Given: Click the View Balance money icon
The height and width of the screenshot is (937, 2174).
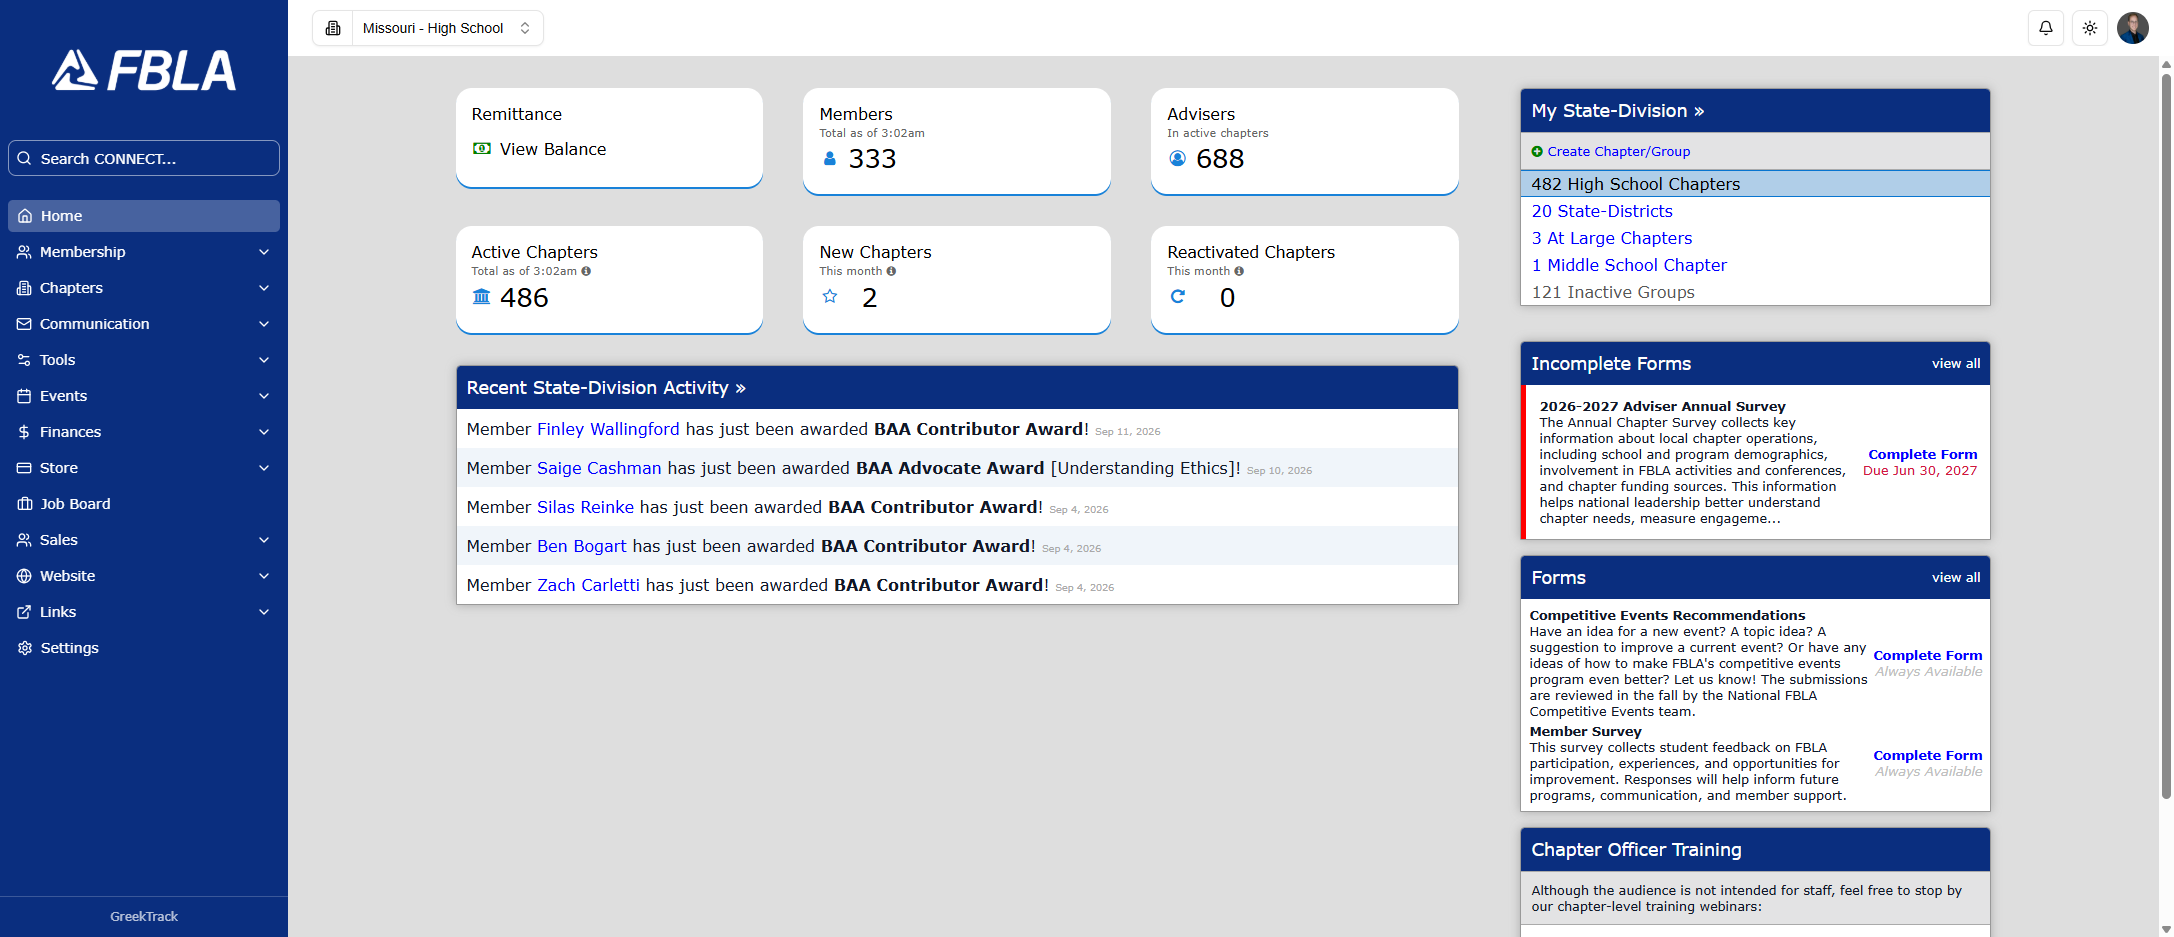Looking at the screenshot, I should tap(482, 149).
